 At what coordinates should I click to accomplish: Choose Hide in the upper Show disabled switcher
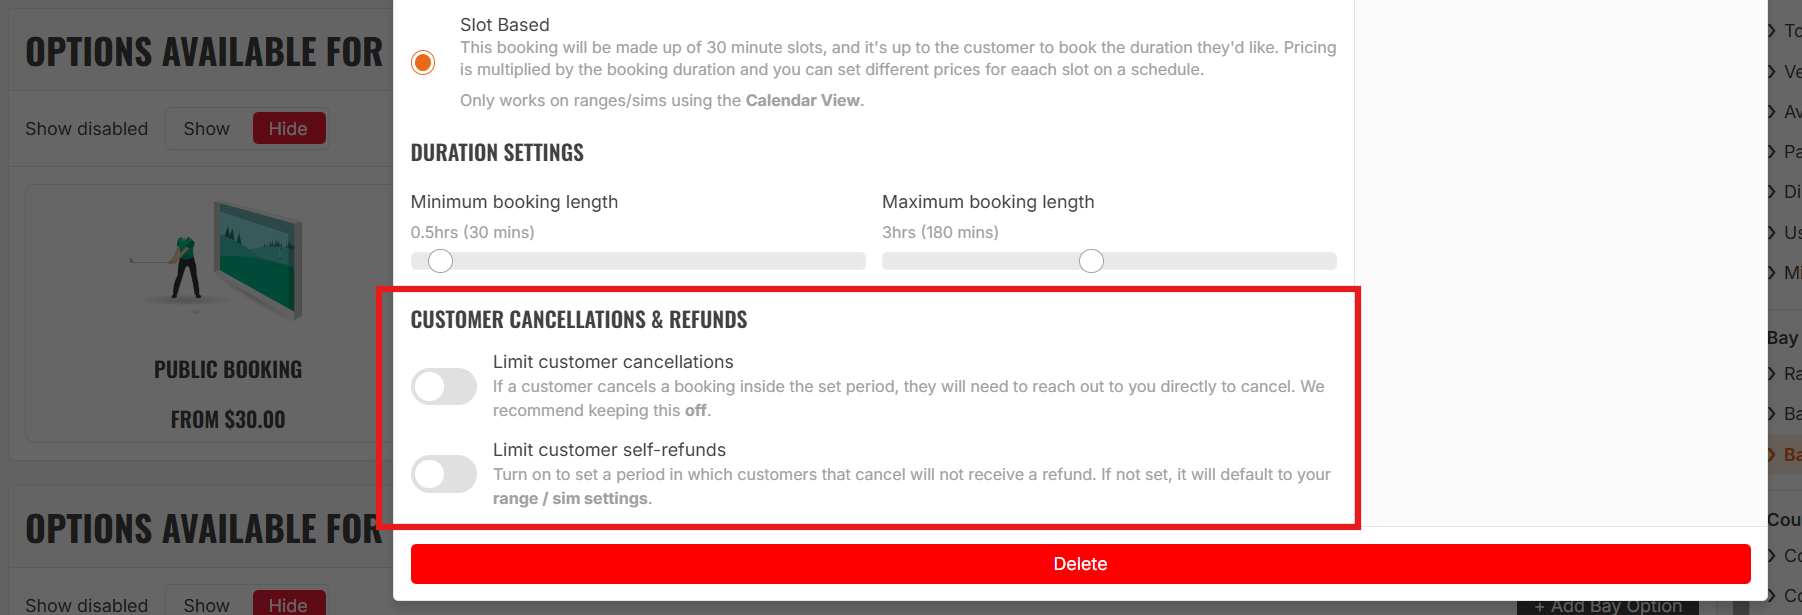(x=288, y=129)
